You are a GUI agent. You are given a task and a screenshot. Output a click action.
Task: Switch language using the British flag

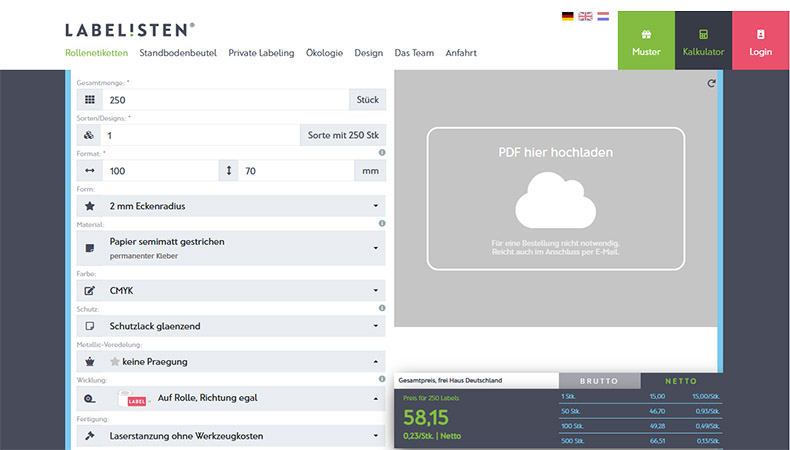tap(585, 16)
